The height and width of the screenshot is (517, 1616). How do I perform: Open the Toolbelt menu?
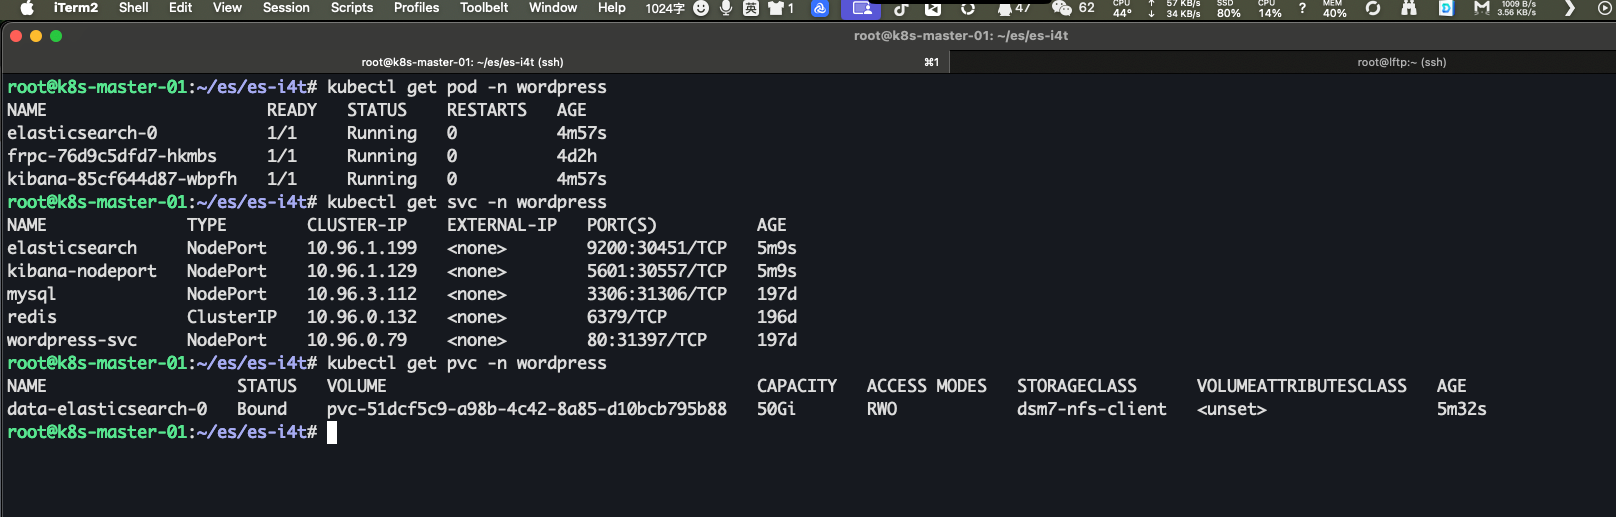(484, 8)
